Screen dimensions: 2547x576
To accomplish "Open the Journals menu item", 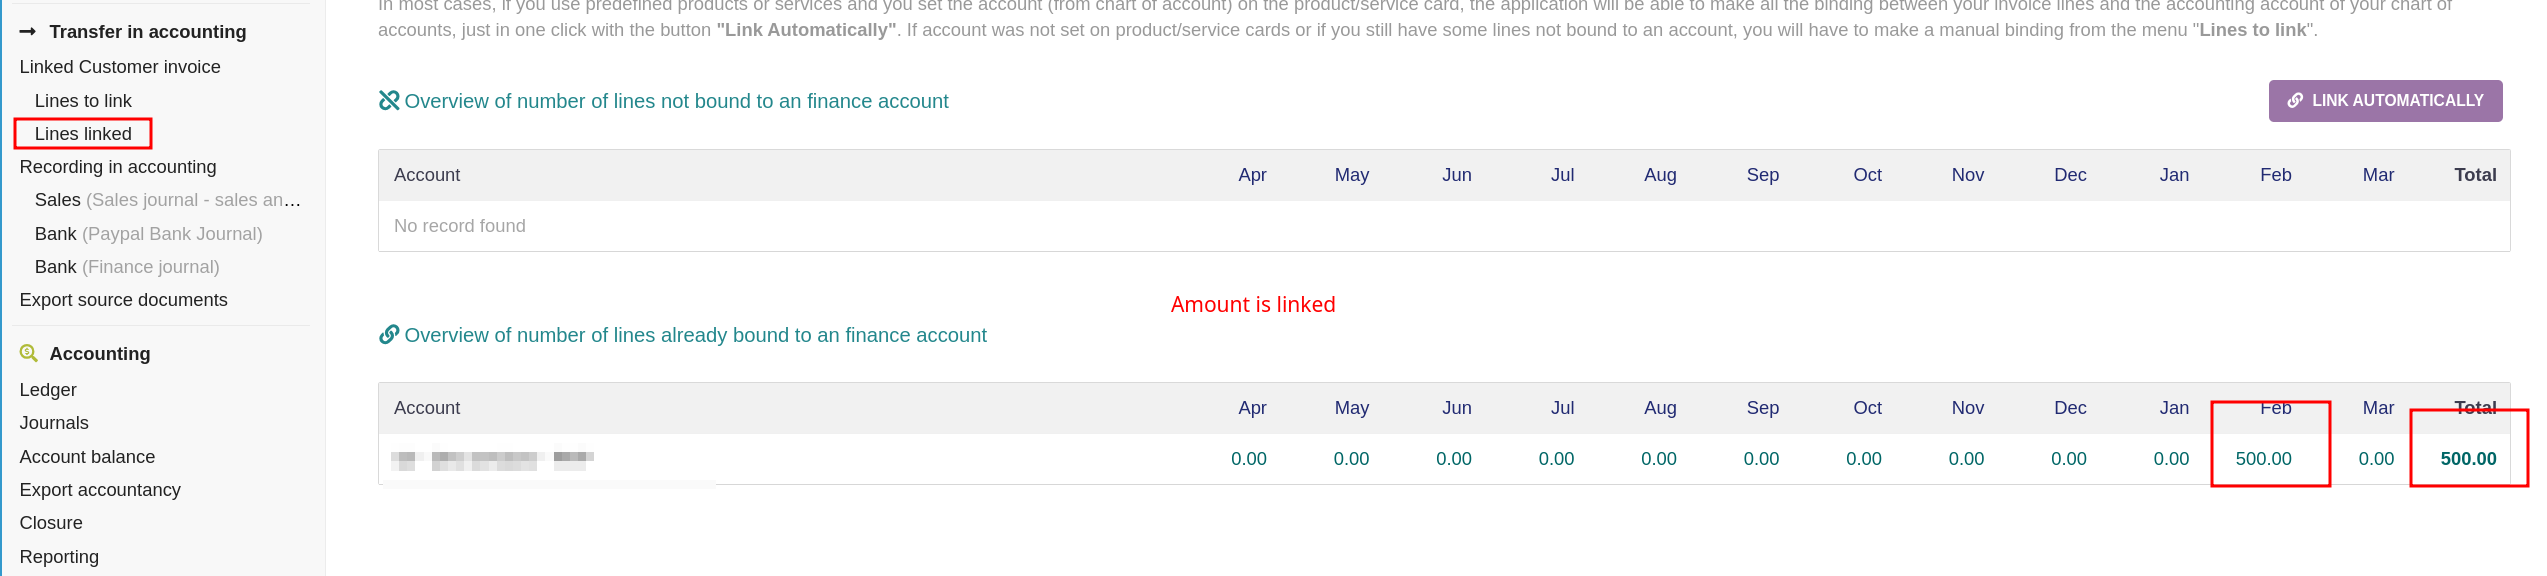I will pyautogui.click(x=54, y=423).
